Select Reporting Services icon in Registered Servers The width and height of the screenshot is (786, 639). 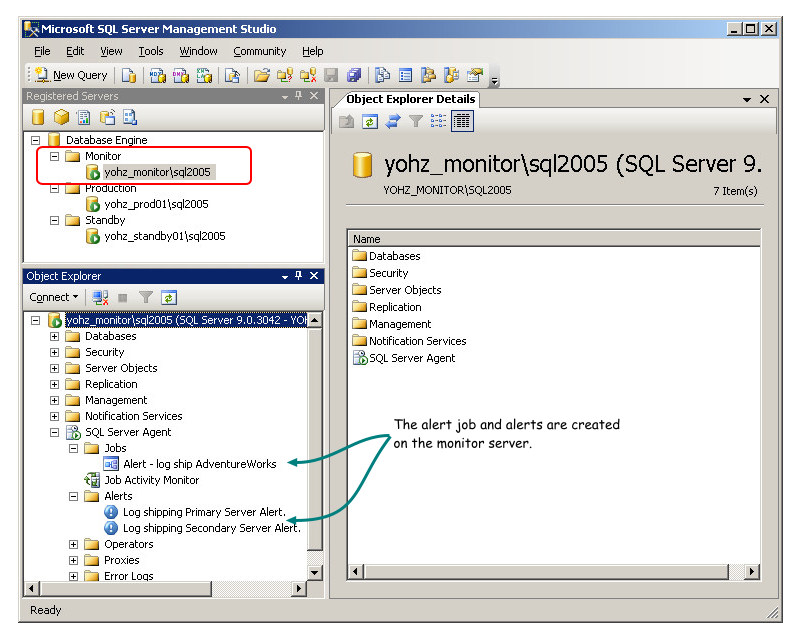84,117
